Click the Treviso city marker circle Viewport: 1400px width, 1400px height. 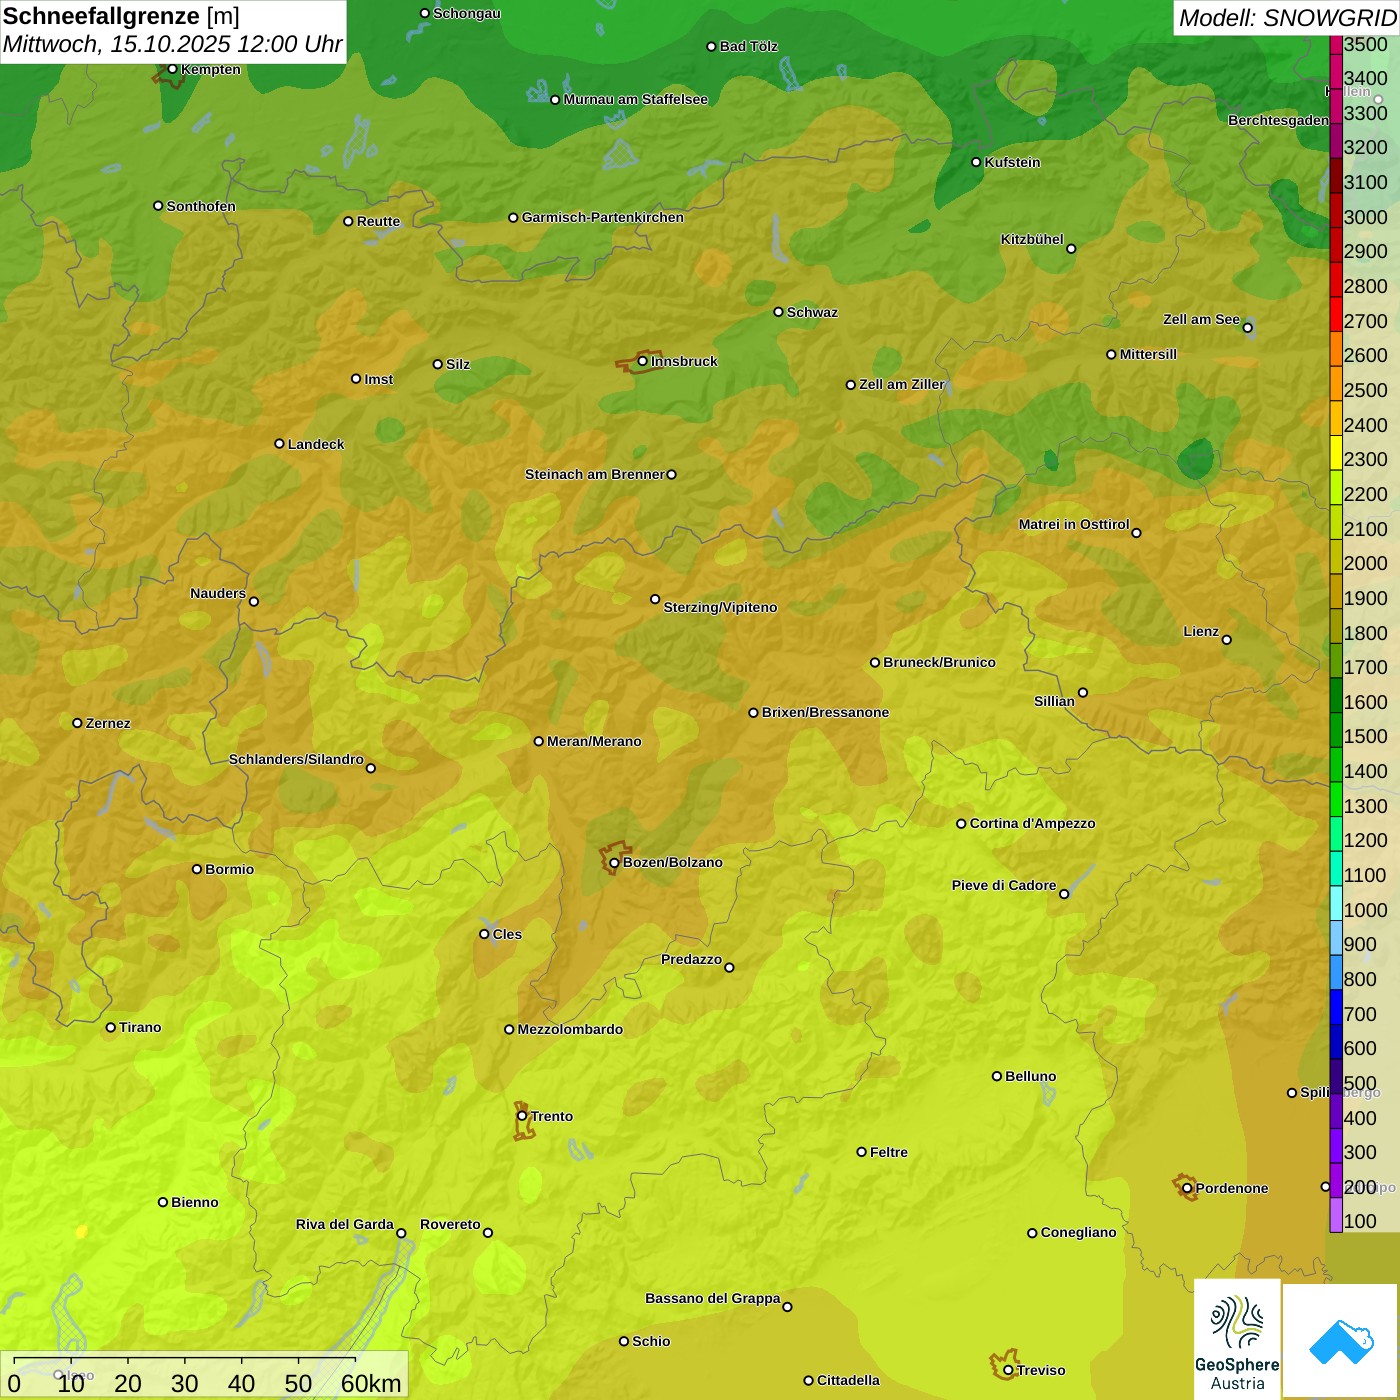(x=1008, y=1370)
